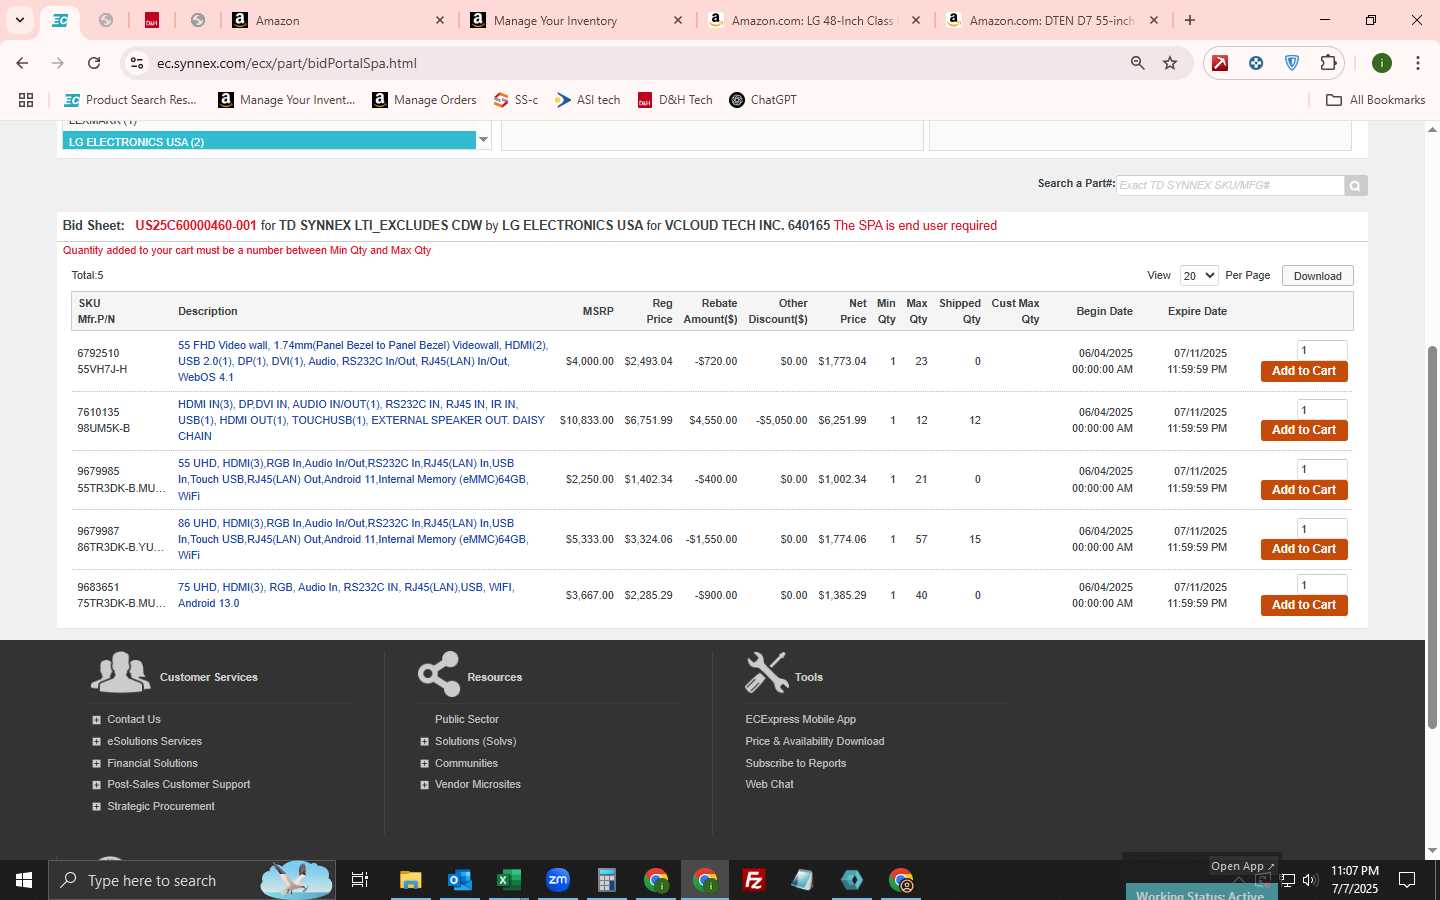This screenshot has height=900, width=1440.
Task: Click the zoom magnifier in address bar
Action: [1137, 63]
